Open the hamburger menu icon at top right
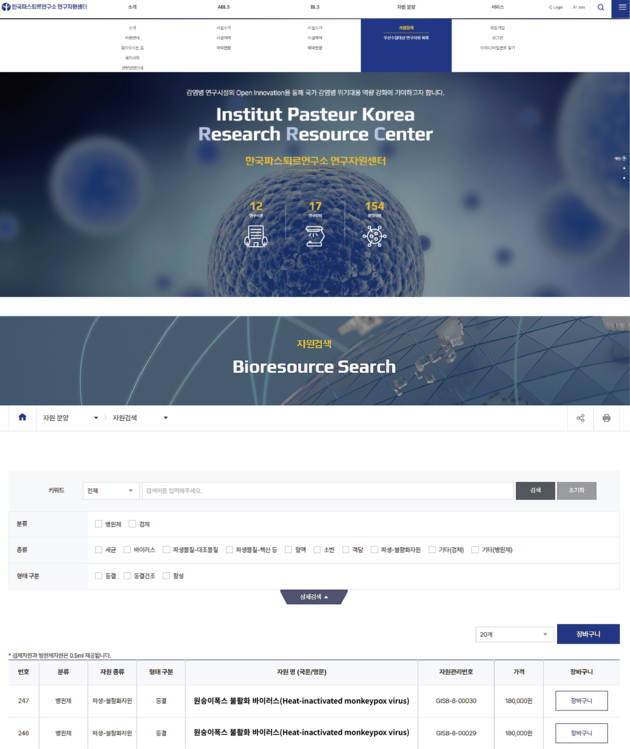 [621, 8]
